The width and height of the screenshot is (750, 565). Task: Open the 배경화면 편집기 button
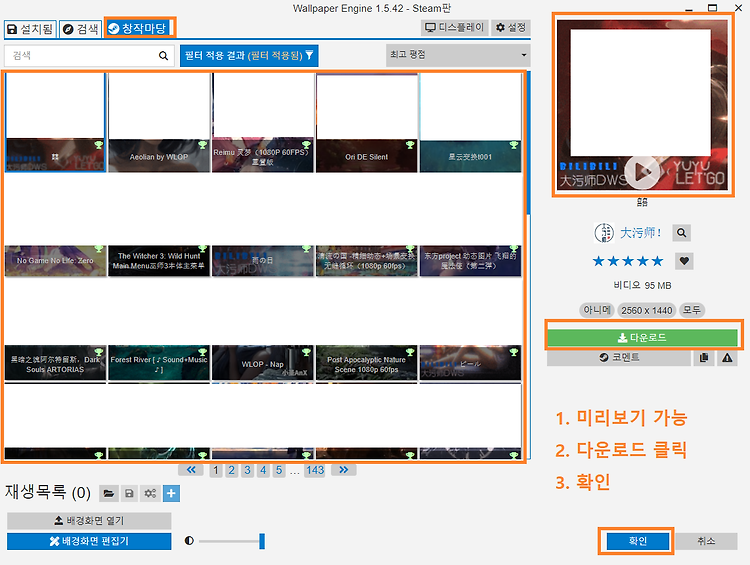[x=89, y=541]
